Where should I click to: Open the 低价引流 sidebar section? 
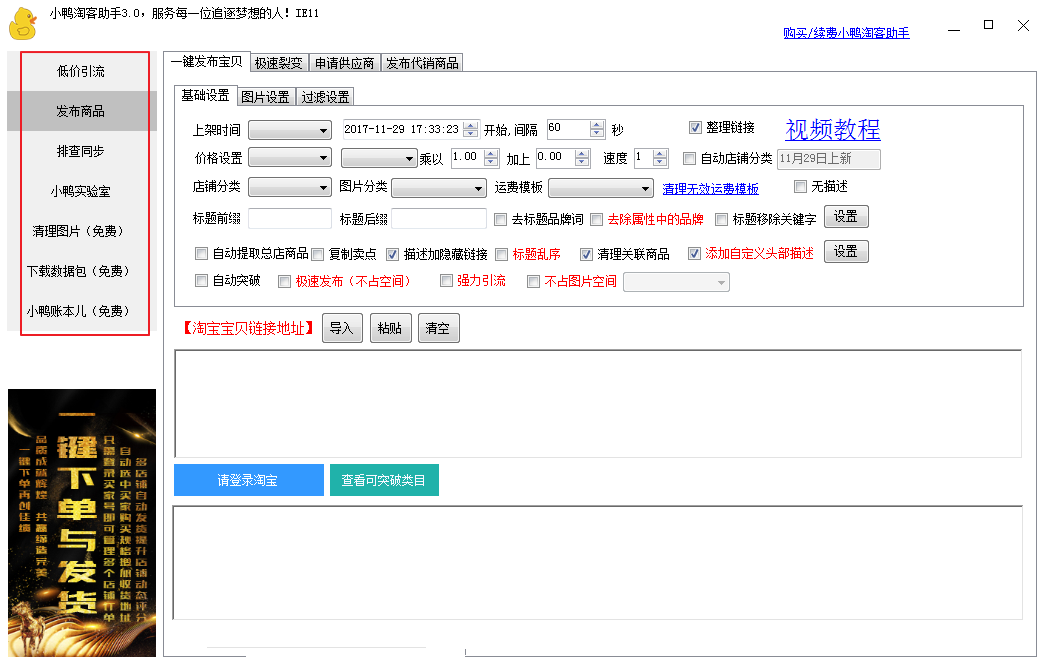pos(84,71)
